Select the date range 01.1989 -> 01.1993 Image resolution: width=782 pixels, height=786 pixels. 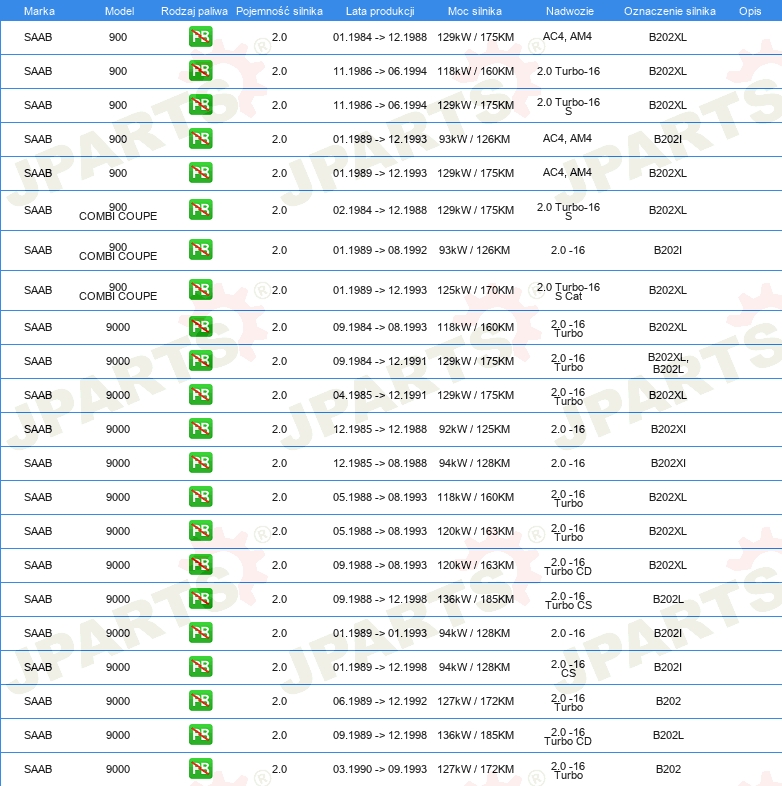click(380, 634)
